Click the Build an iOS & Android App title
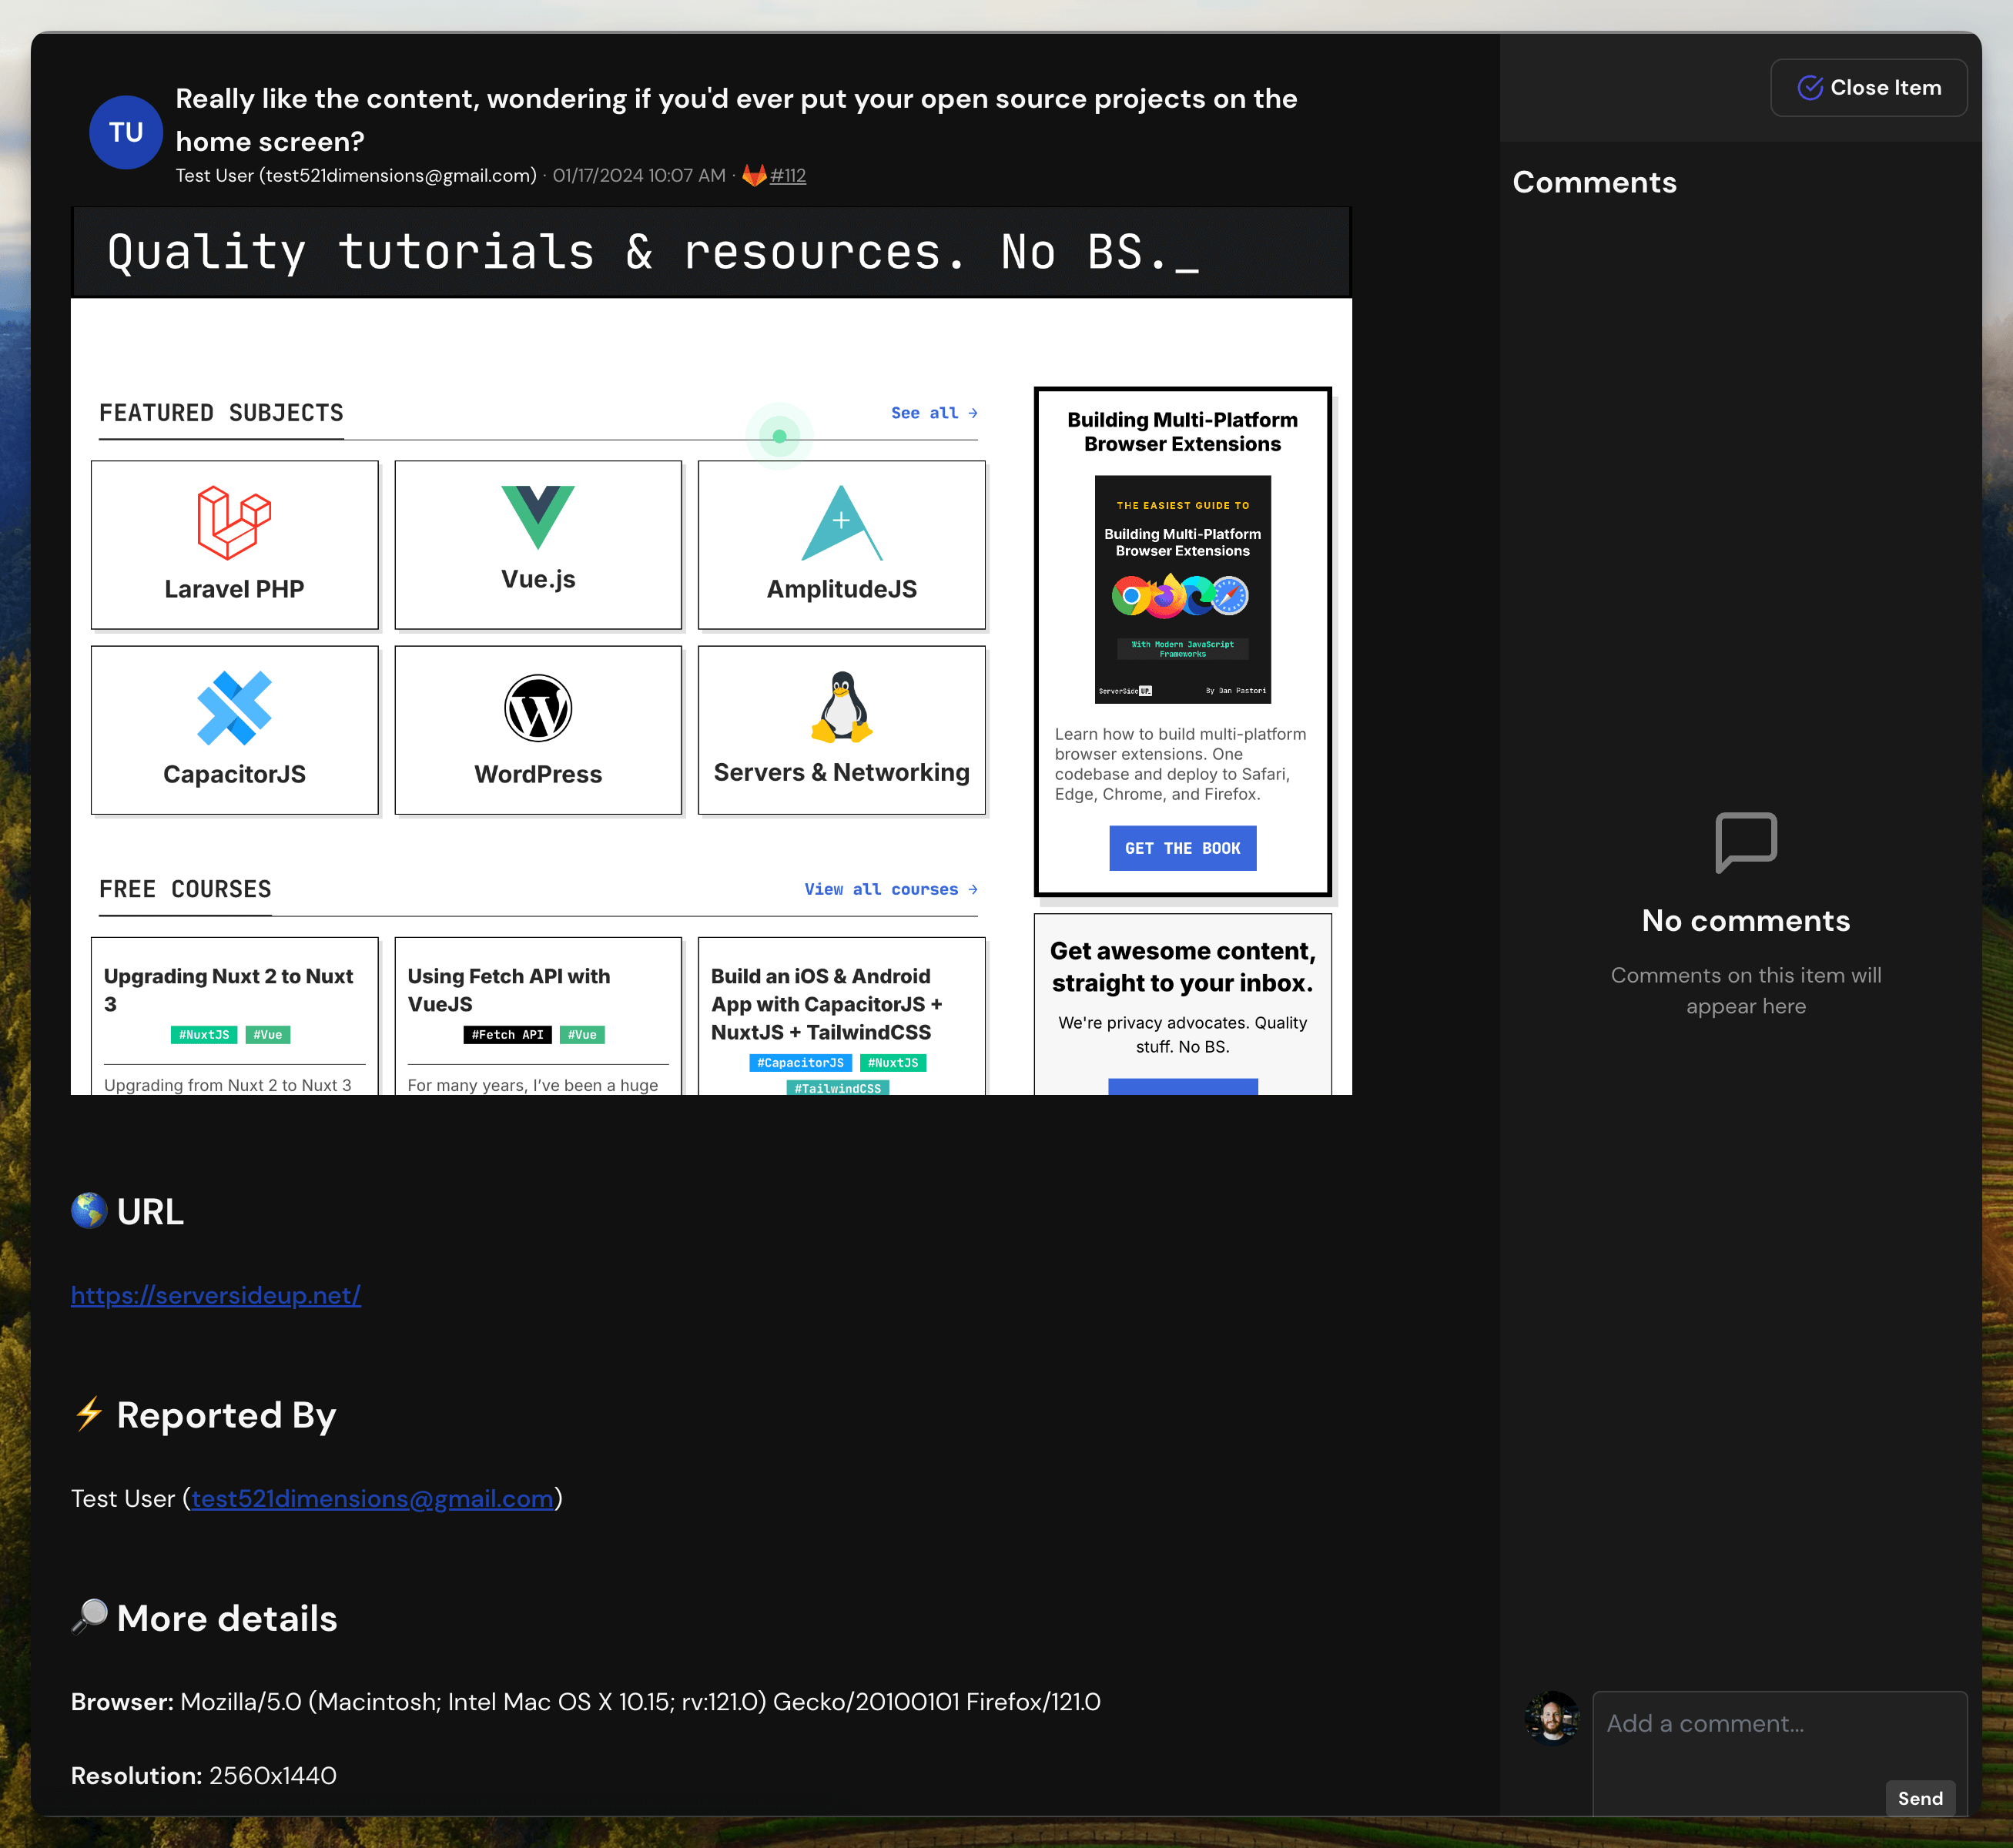This screenshot has width=2013, height=1848. [x=827, y=1004]
